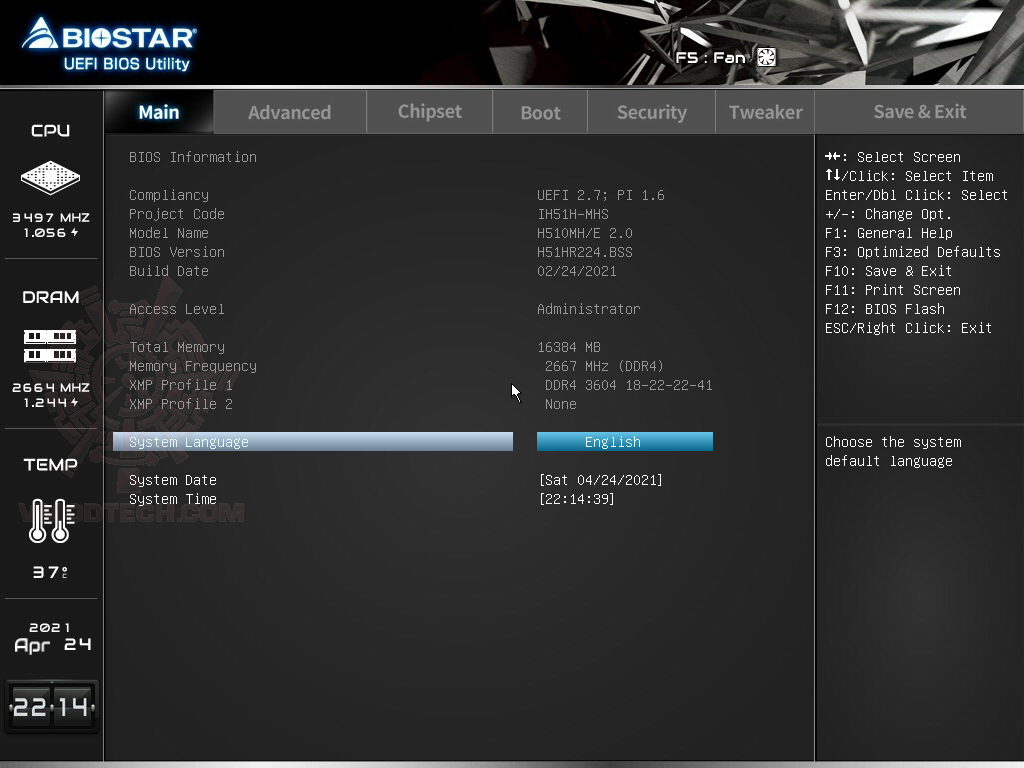Click the 37° temperature reading
The height and width of the screenshot is (768, 1024).
point(50,572)
